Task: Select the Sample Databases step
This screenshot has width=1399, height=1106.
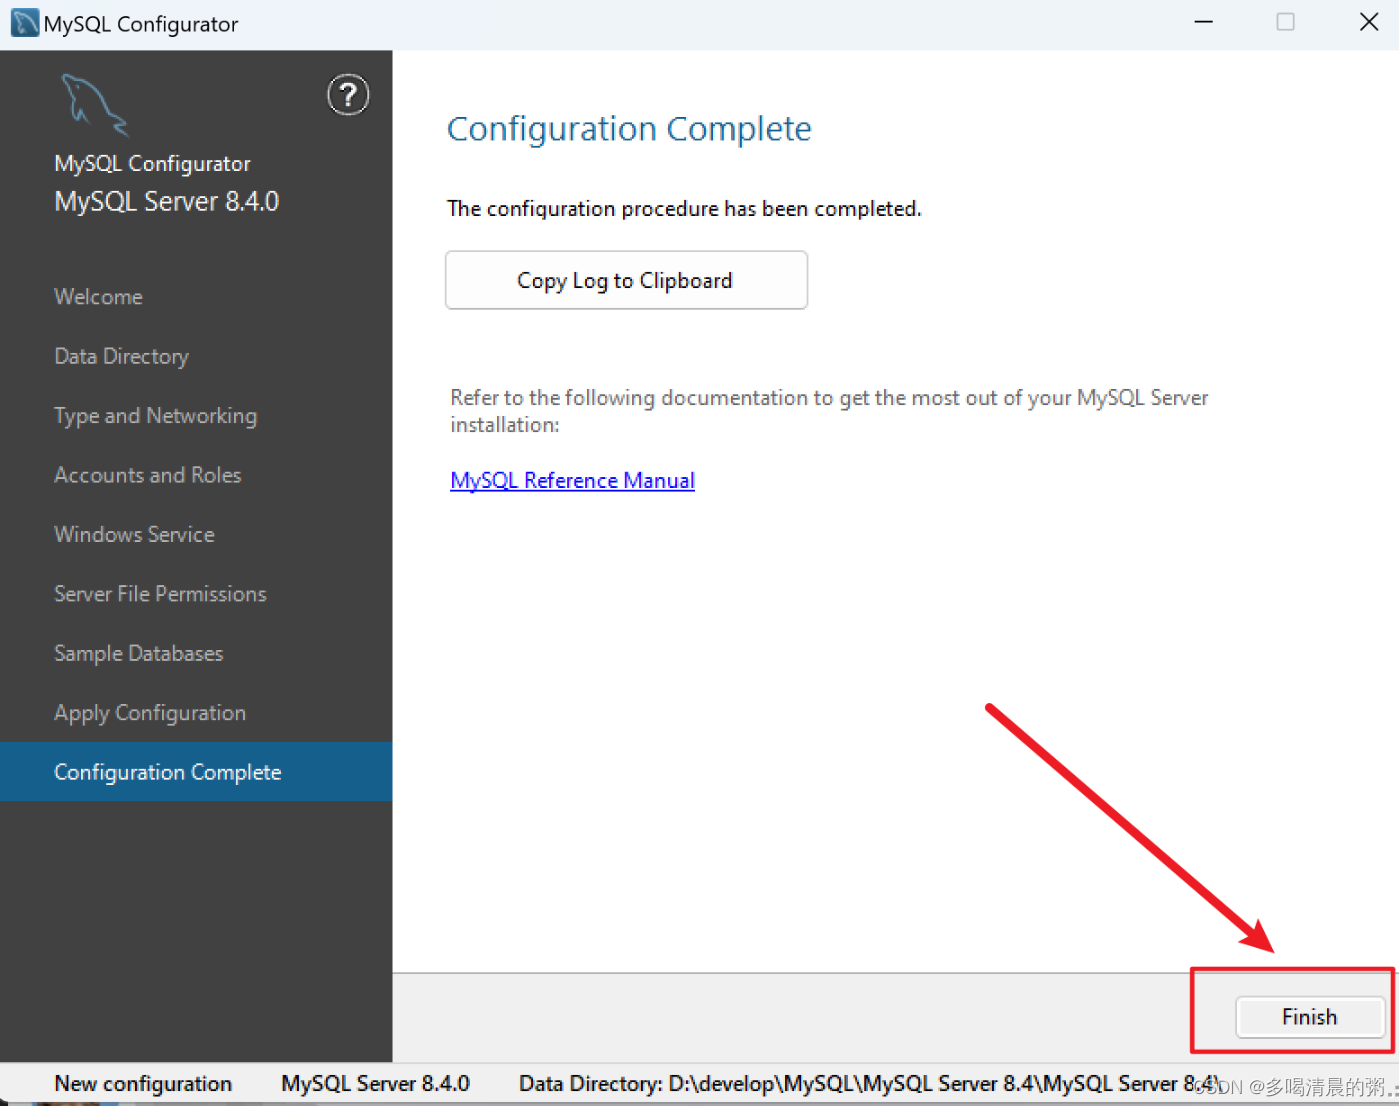Action: 138,653
